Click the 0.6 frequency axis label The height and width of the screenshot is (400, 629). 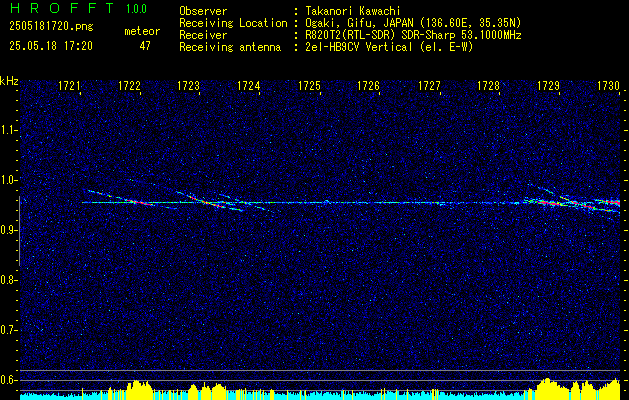click(x=8, y=380)
